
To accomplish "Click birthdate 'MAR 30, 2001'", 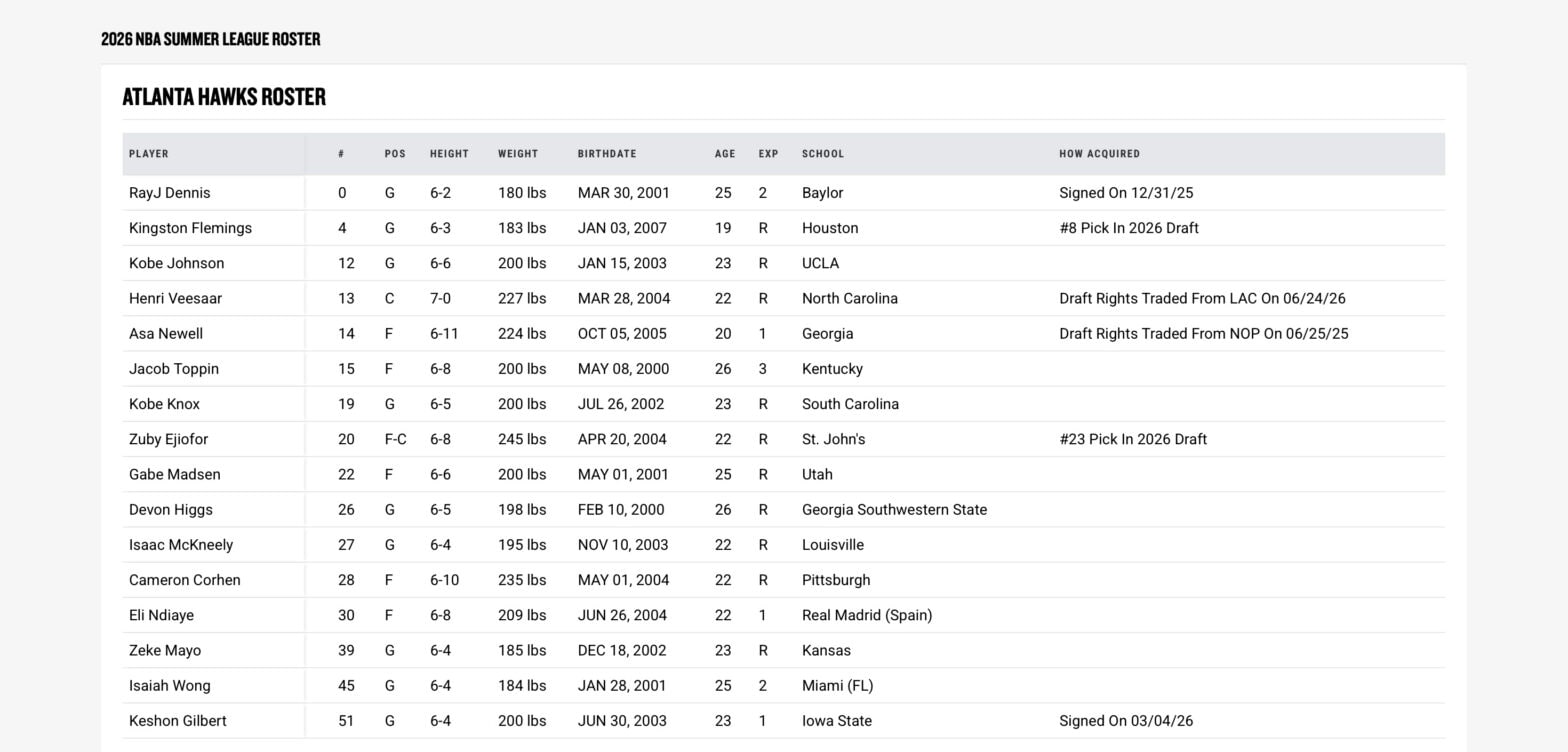I will [624, 193].
